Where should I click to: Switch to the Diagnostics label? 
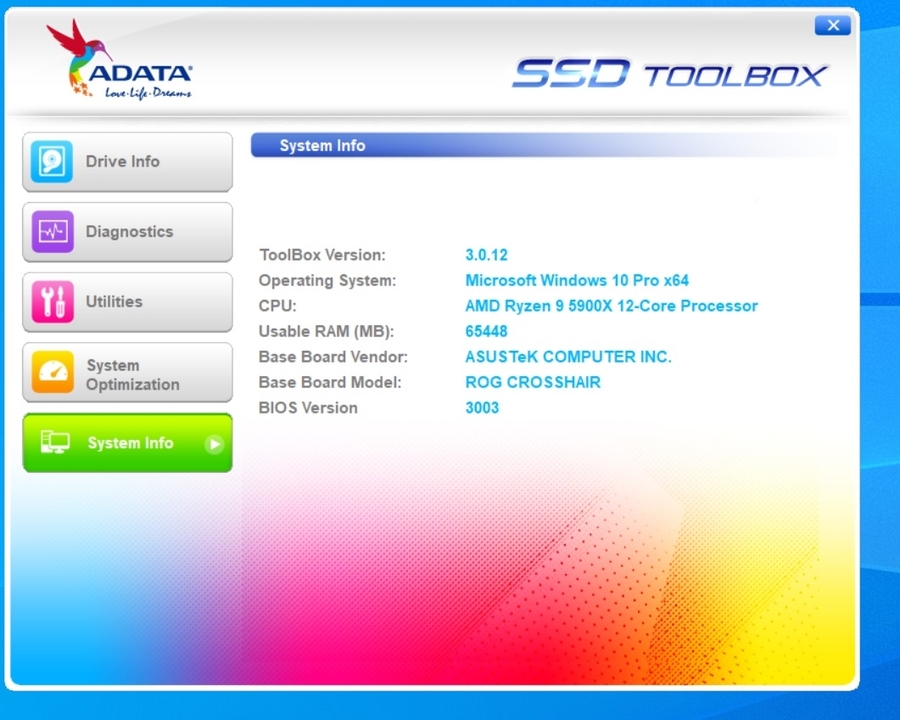(x=129, y=231)
